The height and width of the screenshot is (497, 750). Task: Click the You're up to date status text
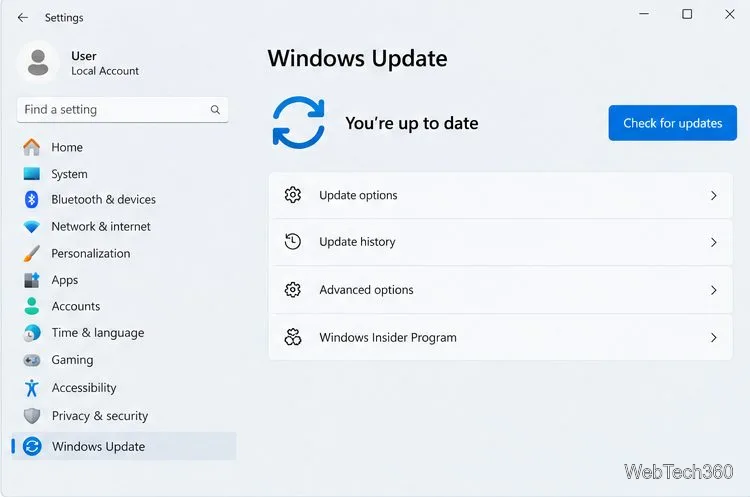(411, 123)
